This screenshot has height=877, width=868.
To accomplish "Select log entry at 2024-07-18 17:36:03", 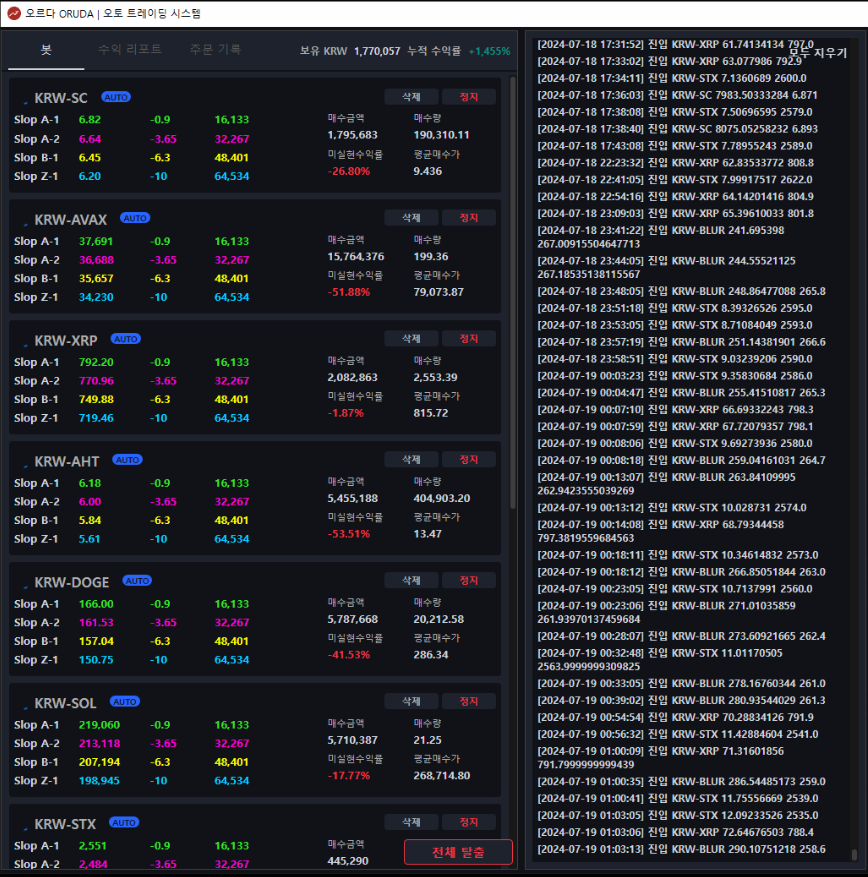I will coord(677,95).
